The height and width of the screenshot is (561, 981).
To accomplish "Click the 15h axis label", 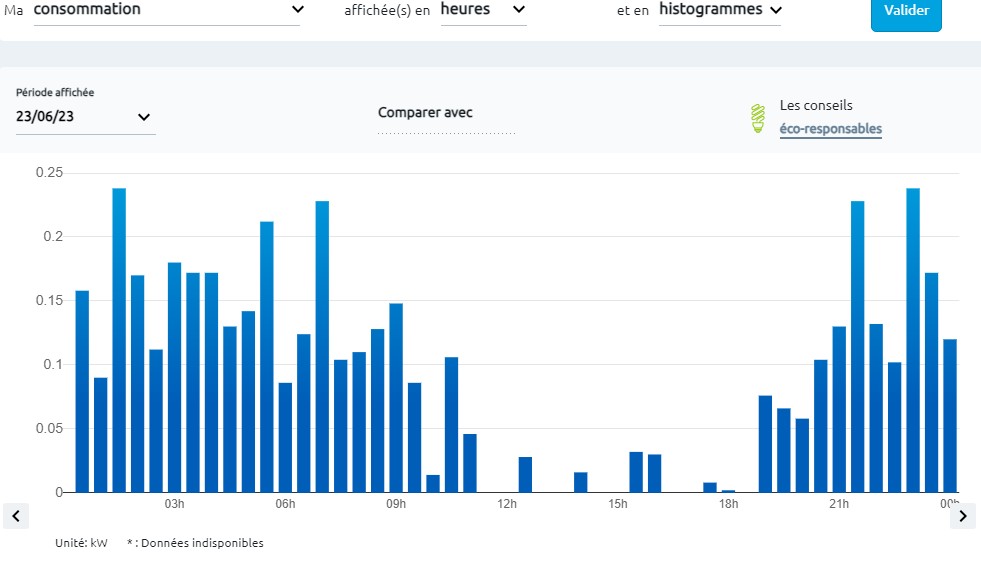I will (x=617, y=503).
